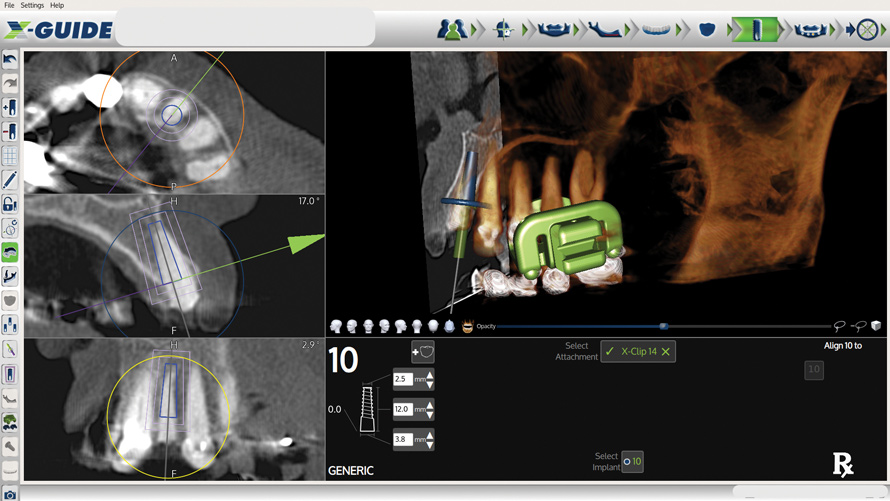
Task: Click the undo arrow in left toolbar
Action: click(10, 60)
